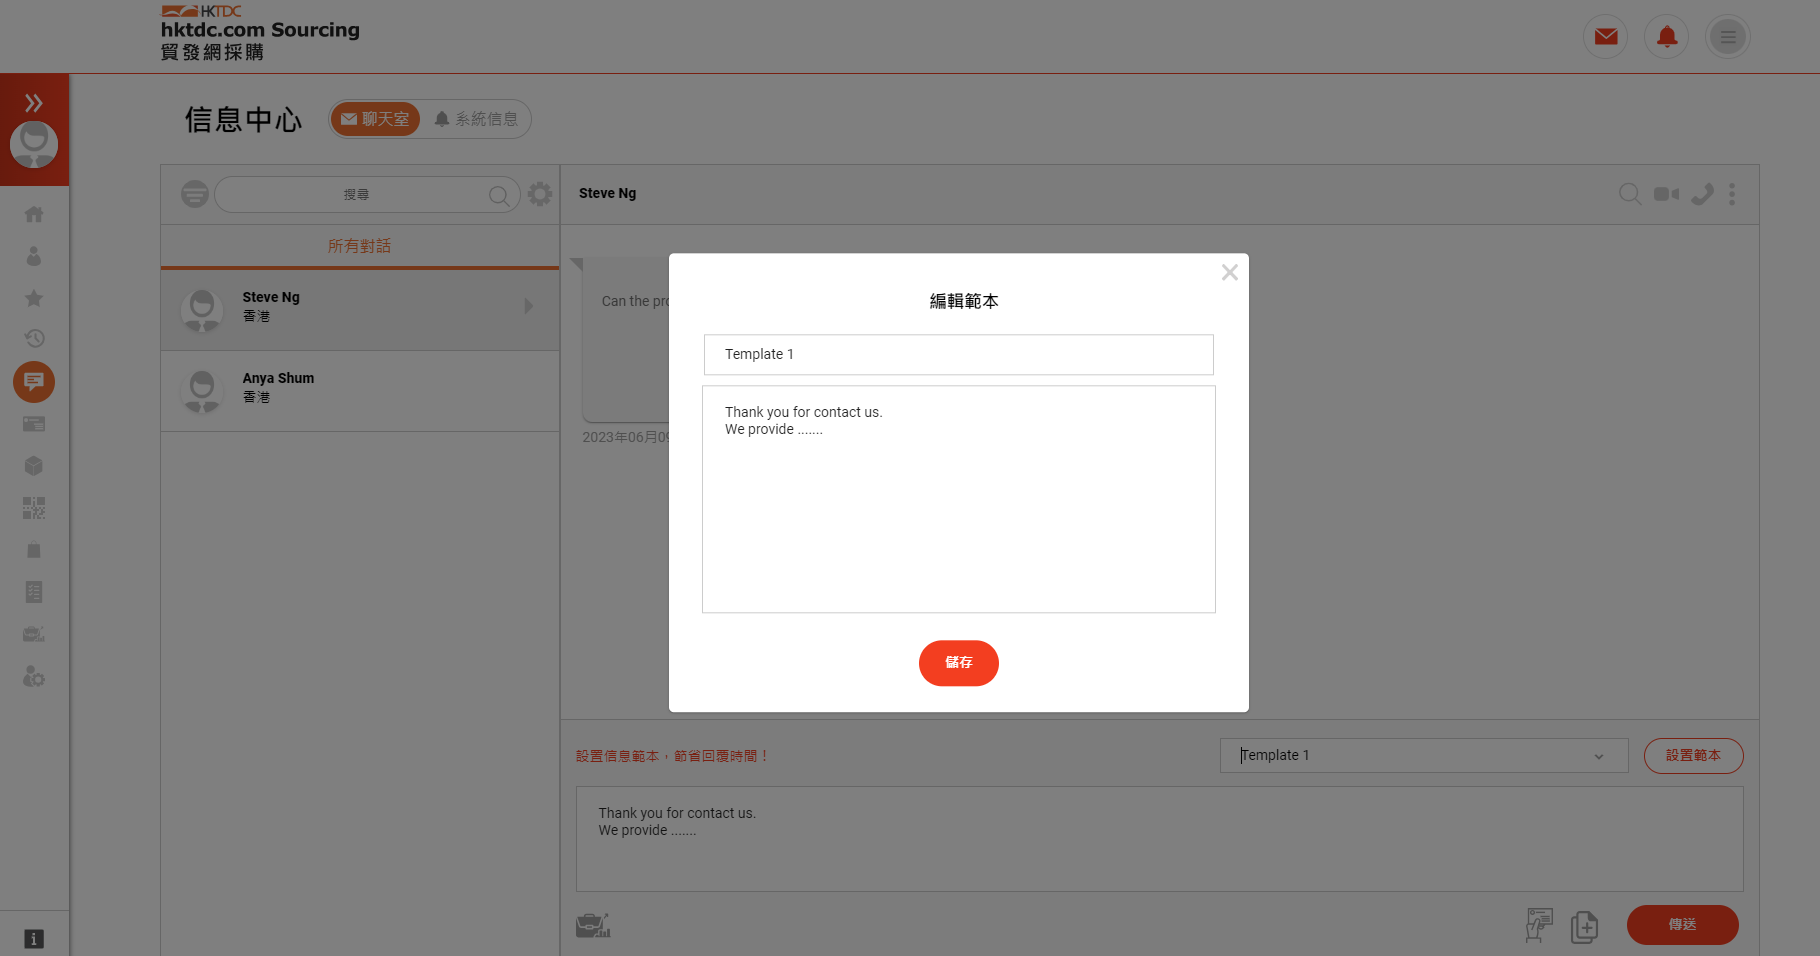The height and width of the screenshot is (956, 1820).
Task: Open product box icon in sidebar
Action: 34,466
